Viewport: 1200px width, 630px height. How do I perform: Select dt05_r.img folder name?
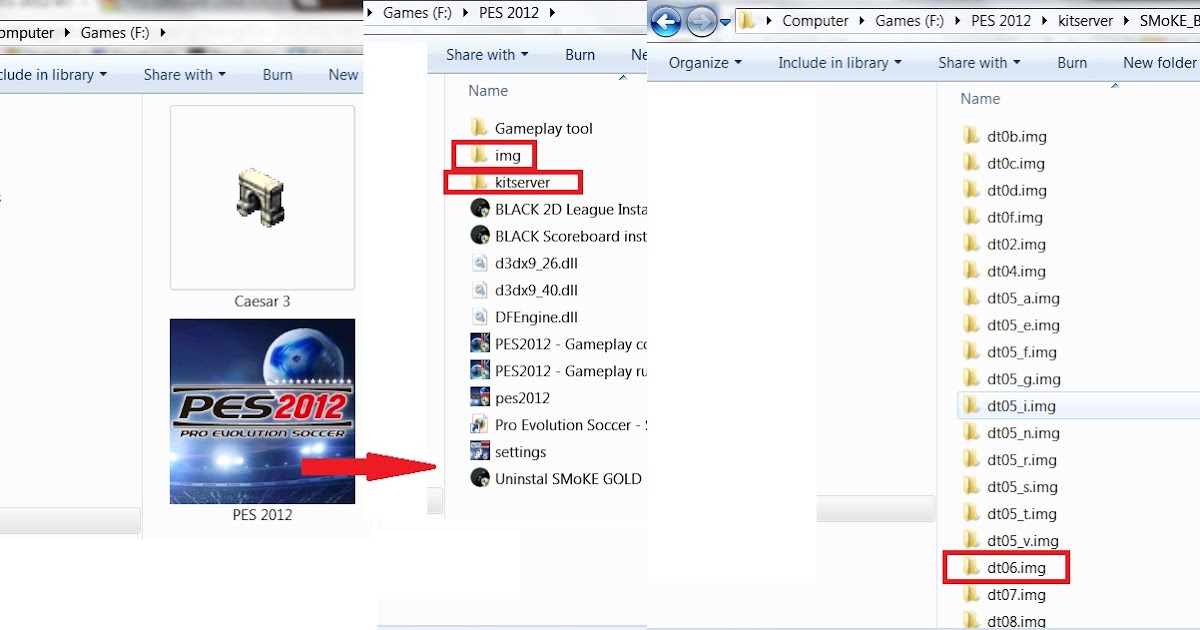1022,460
